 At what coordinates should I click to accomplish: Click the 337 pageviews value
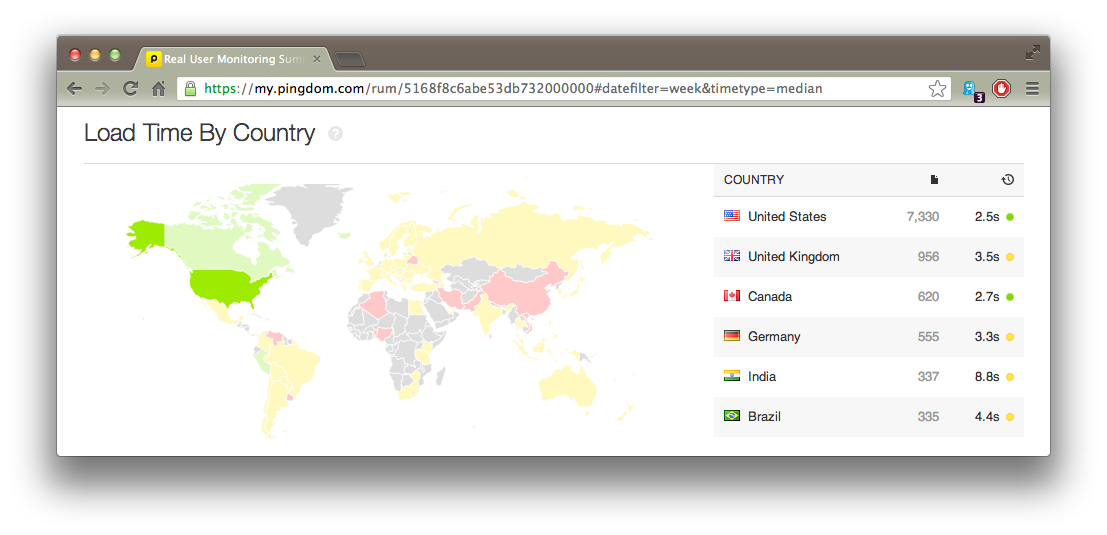[928, 377]
